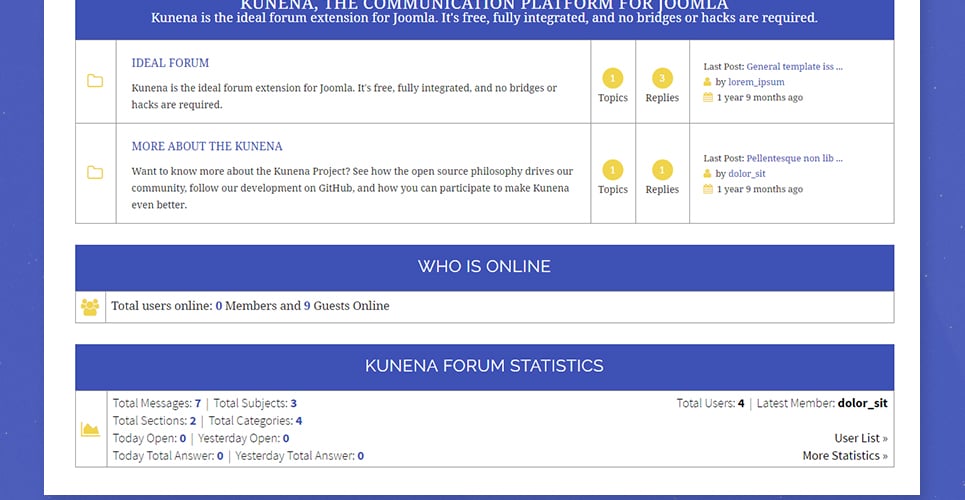This screenshot has height=500, width=965.
Task: Click the 0 Members online count
Action: (218, 306)
